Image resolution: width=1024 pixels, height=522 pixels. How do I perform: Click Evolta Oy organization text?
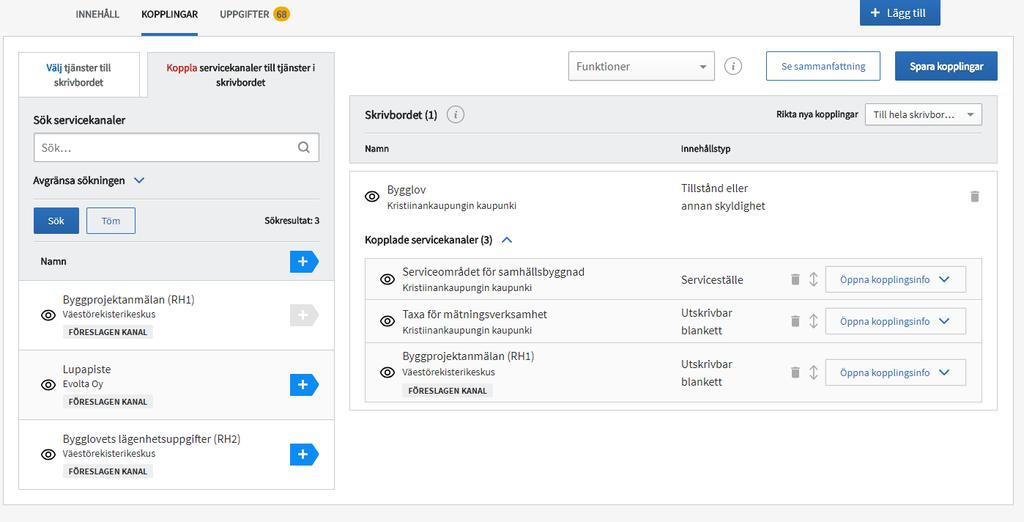[83, 384]
